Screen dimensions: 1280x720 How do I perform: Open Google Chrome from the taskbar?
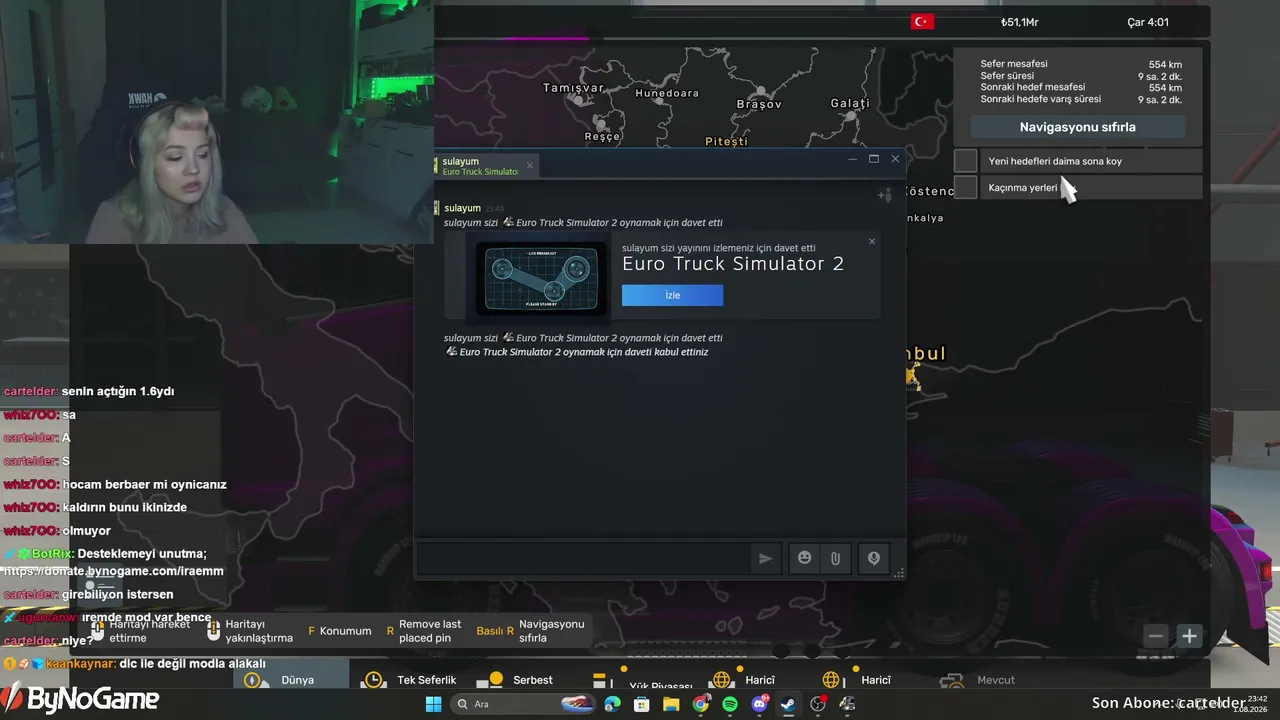pos(700,704)
